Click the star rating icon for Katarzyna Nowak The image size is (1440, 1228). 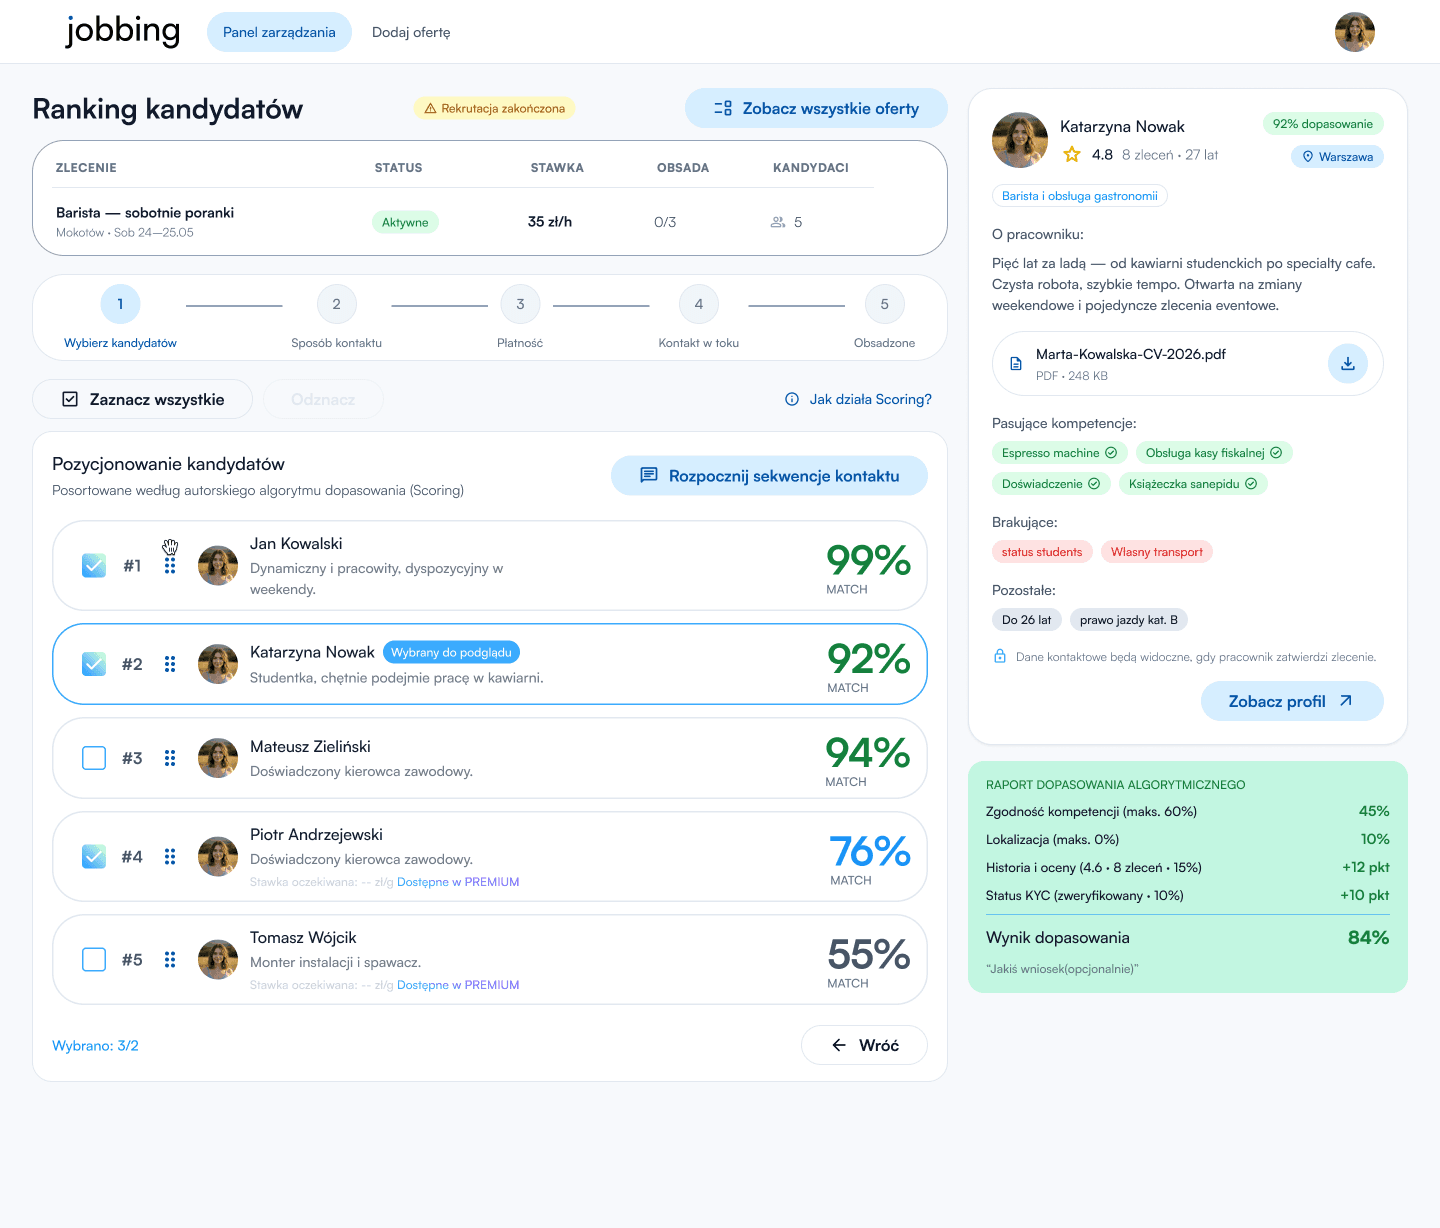[1072, 155]
